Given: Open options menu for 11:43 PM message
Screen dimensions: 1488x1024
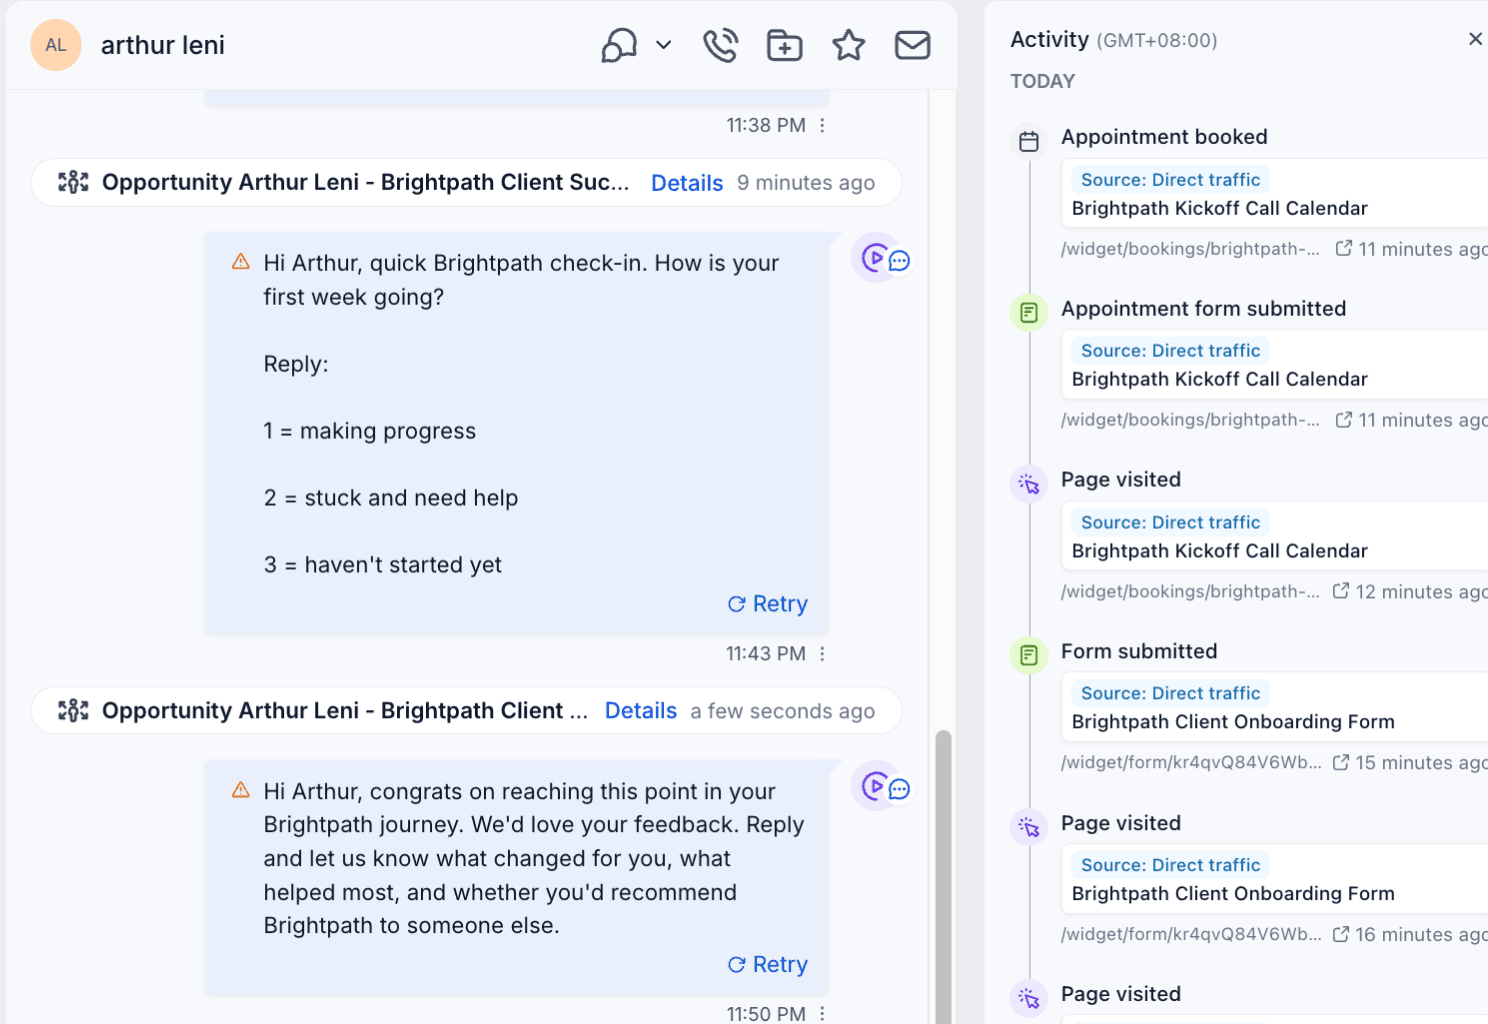Looking at the screenshot, I should tap(822, 654).
